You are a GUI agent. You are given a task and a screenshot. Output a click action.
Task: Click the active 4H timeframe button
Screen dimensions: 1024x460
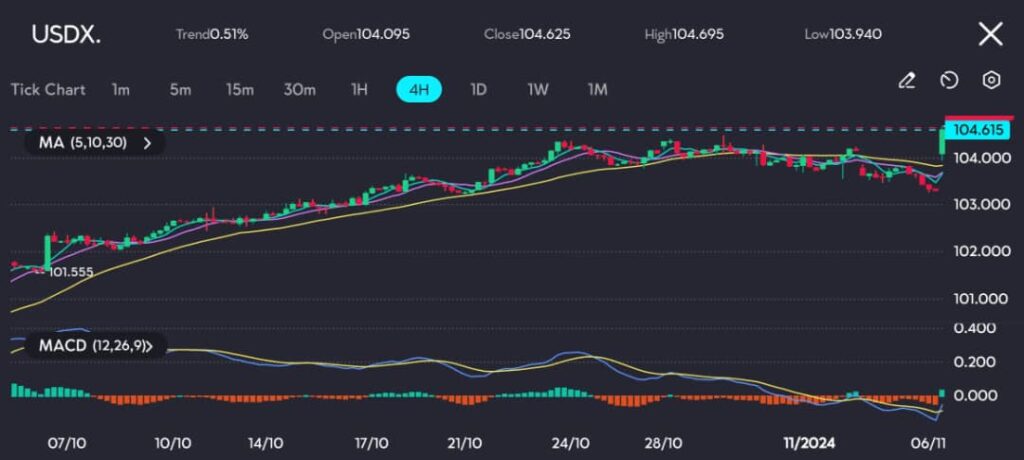click(x=419, y=89)
